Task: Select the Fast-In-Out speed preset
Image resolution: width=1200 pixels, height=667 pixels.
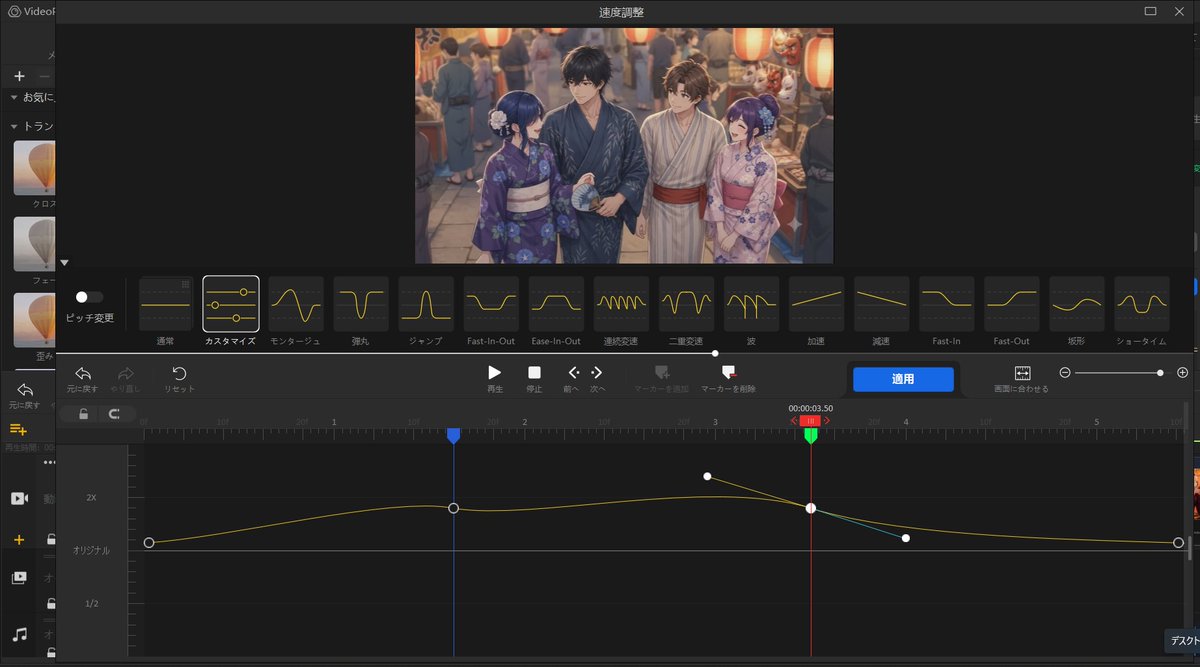Action: click(491, 304)
